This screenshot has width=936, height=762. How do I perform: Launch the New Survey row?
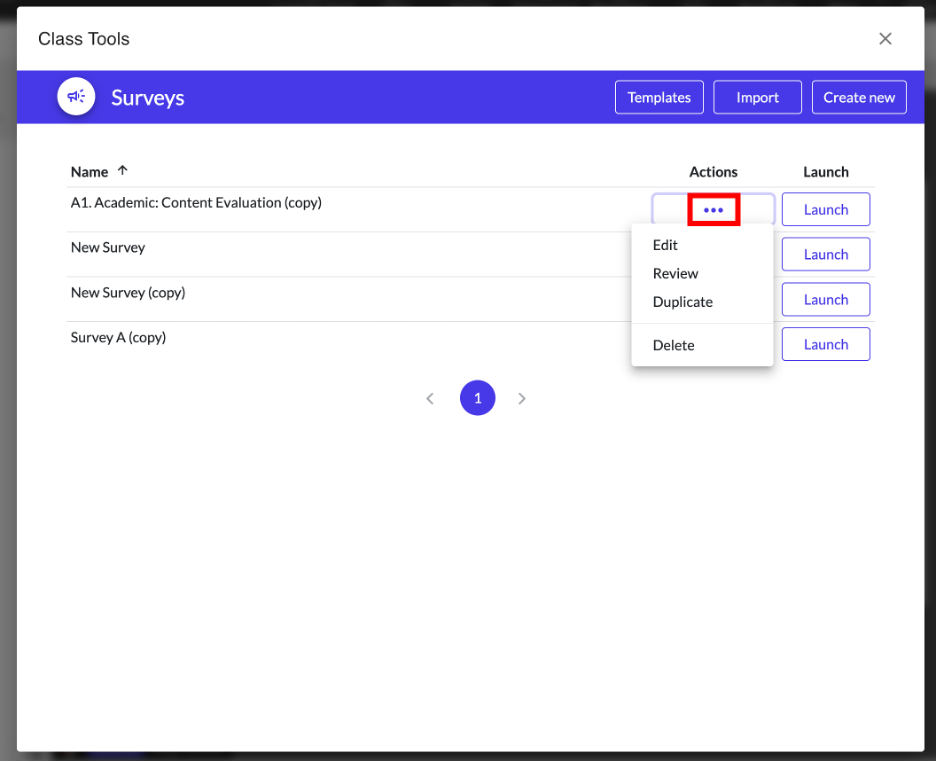(825, 255)
